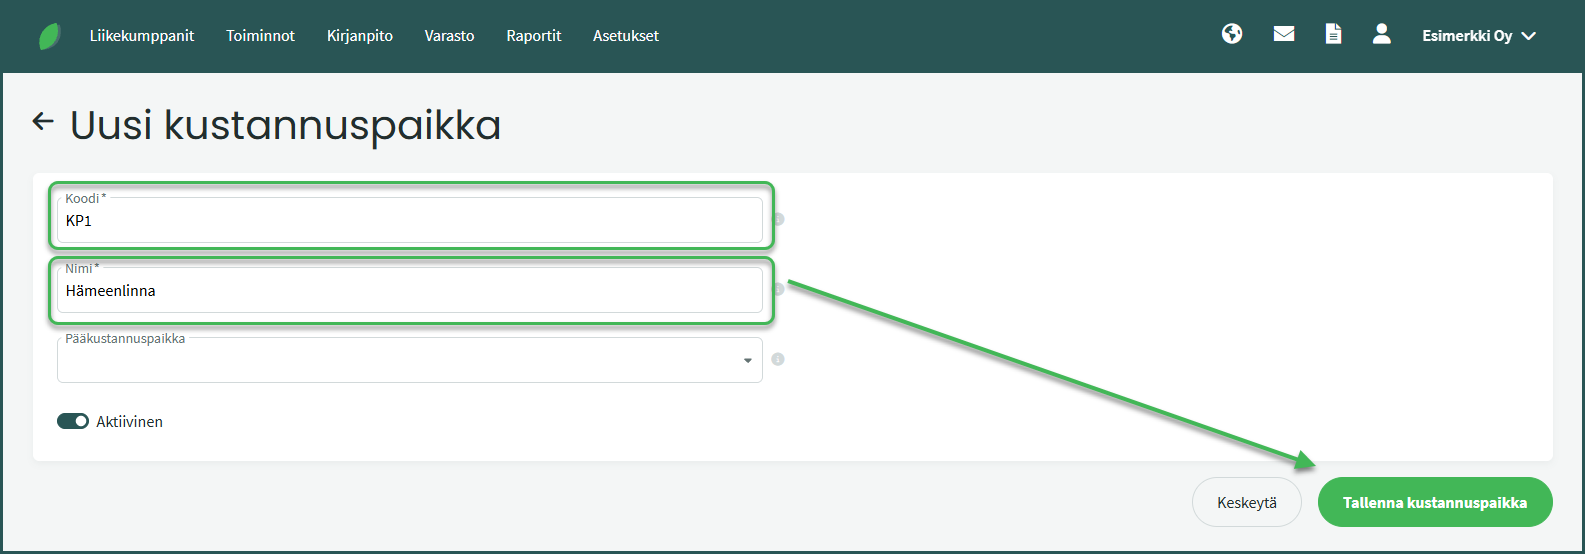Cancel with the Keskeytä button
Viewport: 1585px width, 554px height.
1246,502
